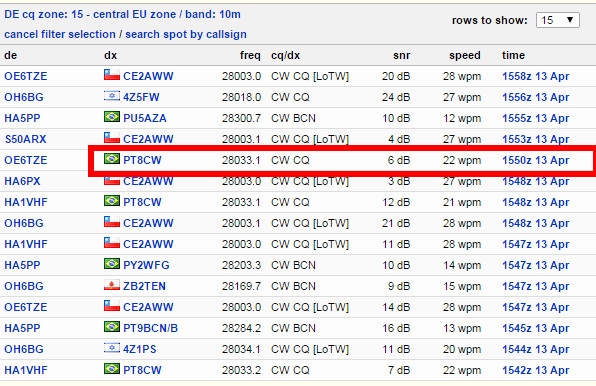Open the rows to show dropdown
Viewport: 596px width, 386px height.
pyautogui.click(x=557, y=20)
